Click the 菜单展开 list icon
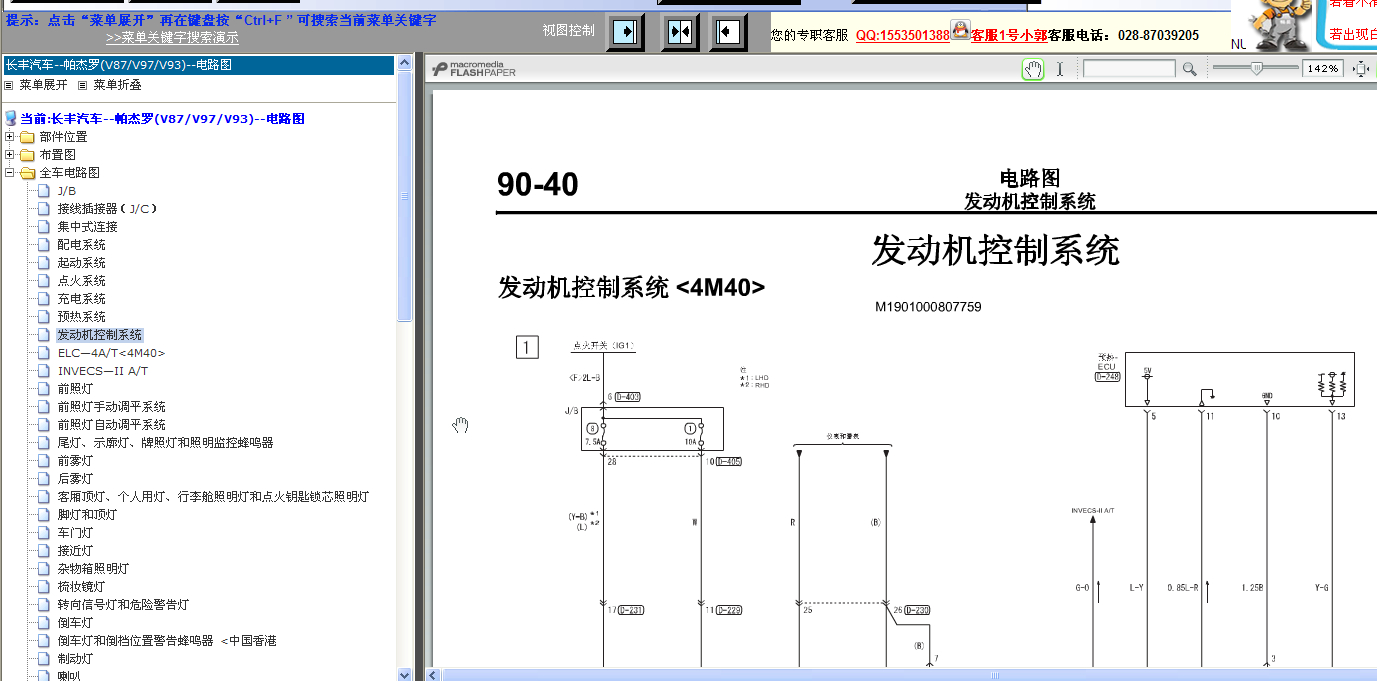 point(9,85)
